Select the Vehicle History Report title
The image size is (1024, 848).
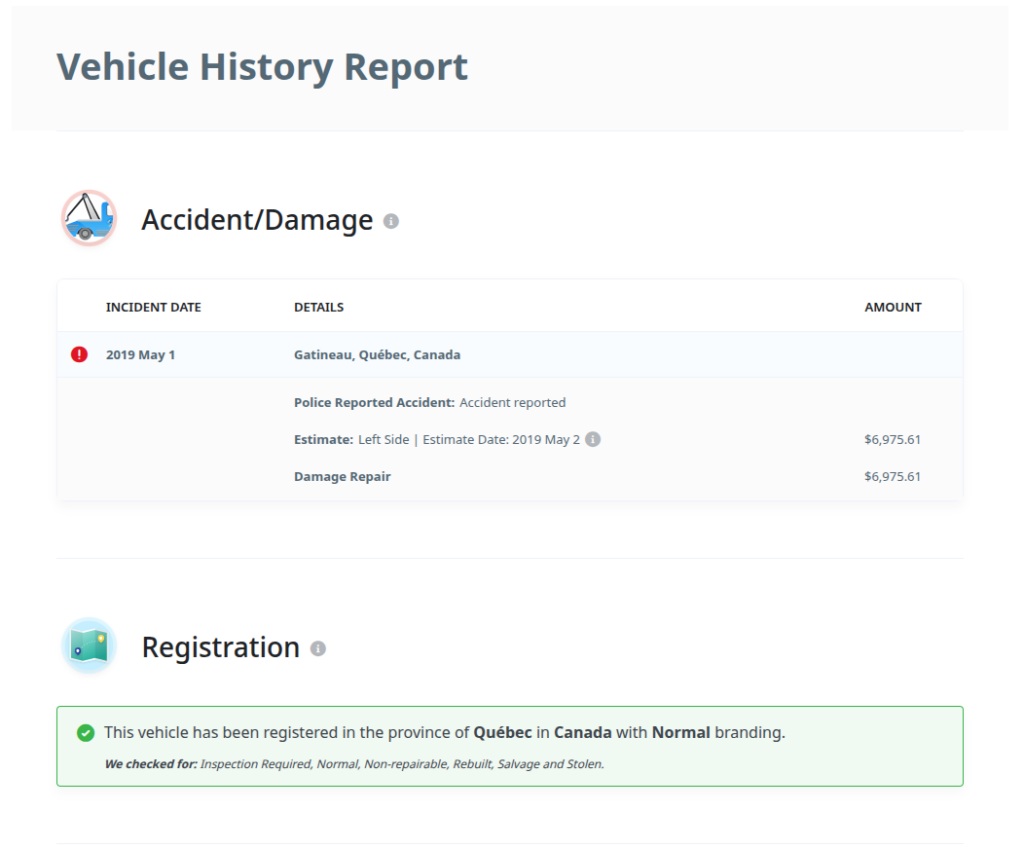262,67
